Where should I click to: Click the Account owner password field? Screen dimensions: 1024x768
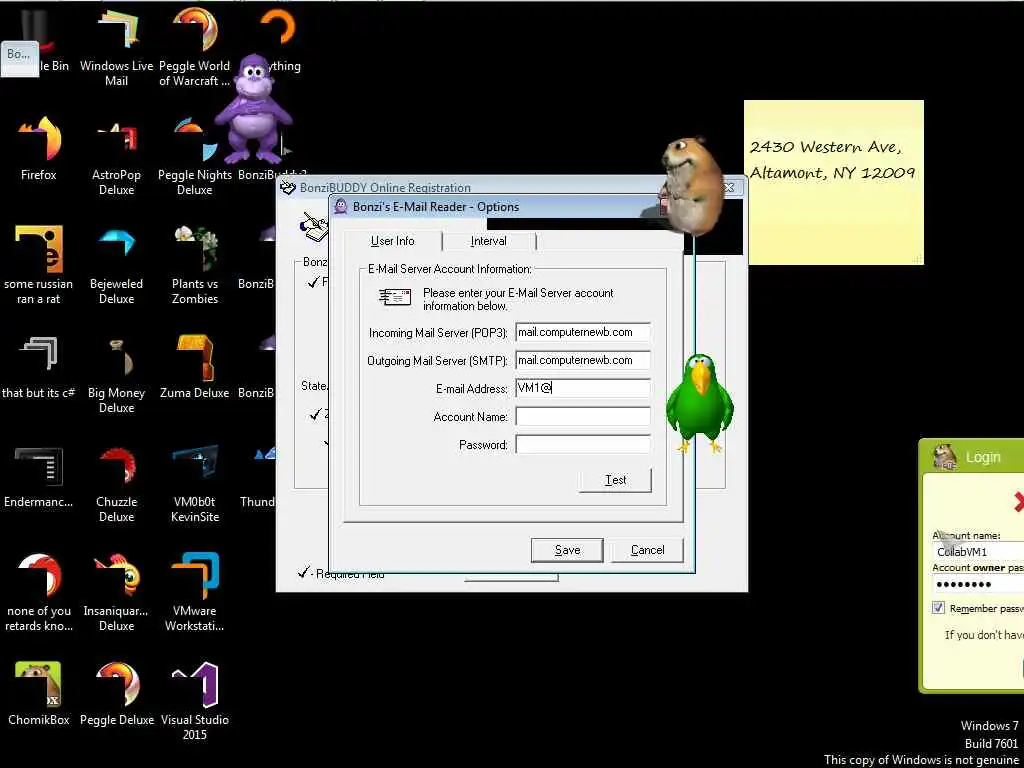click(978, 584)
